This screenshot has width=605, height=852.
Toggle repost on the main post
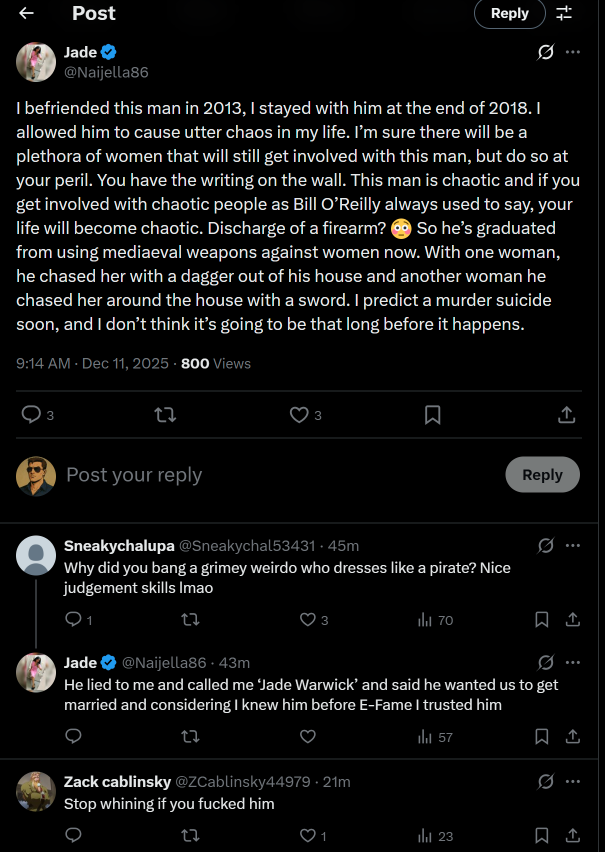[x=166, y=414]
